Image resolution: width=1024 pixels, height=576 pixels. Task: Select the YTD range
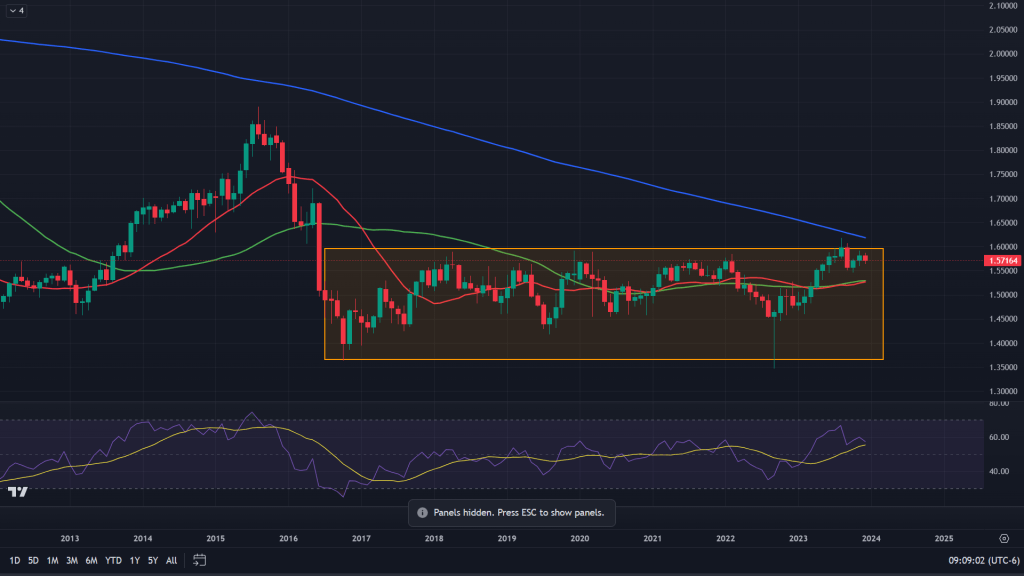pyautogui.click(x=112, y=560)
